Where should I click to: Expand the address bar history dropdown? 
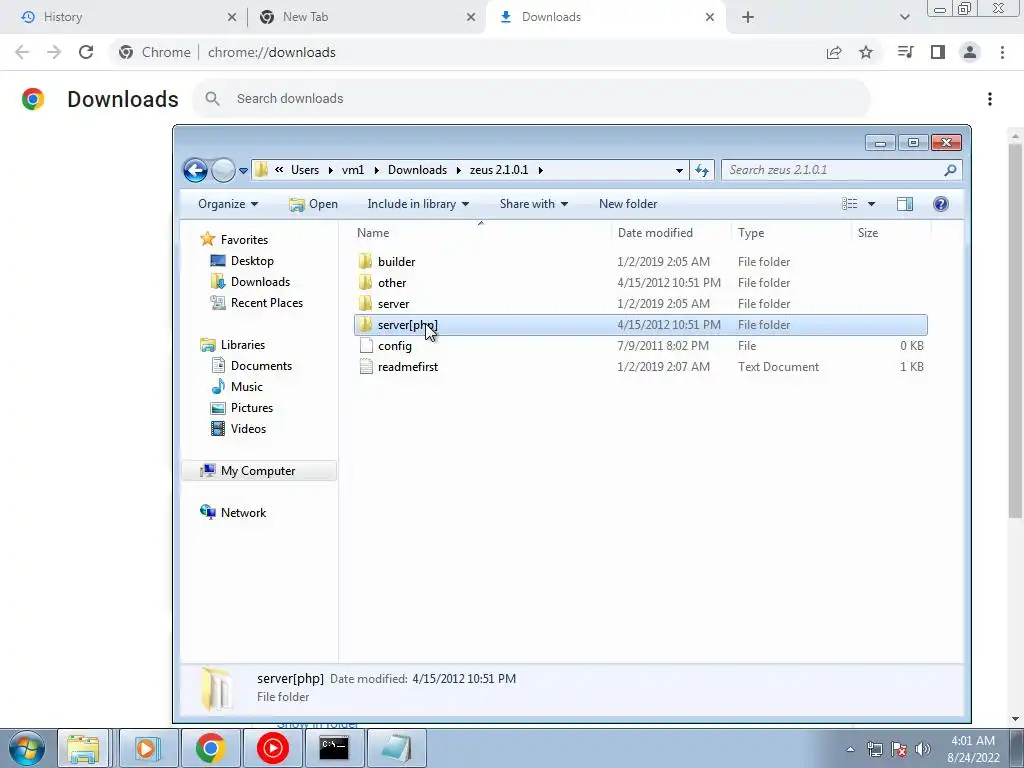point(679,170)
